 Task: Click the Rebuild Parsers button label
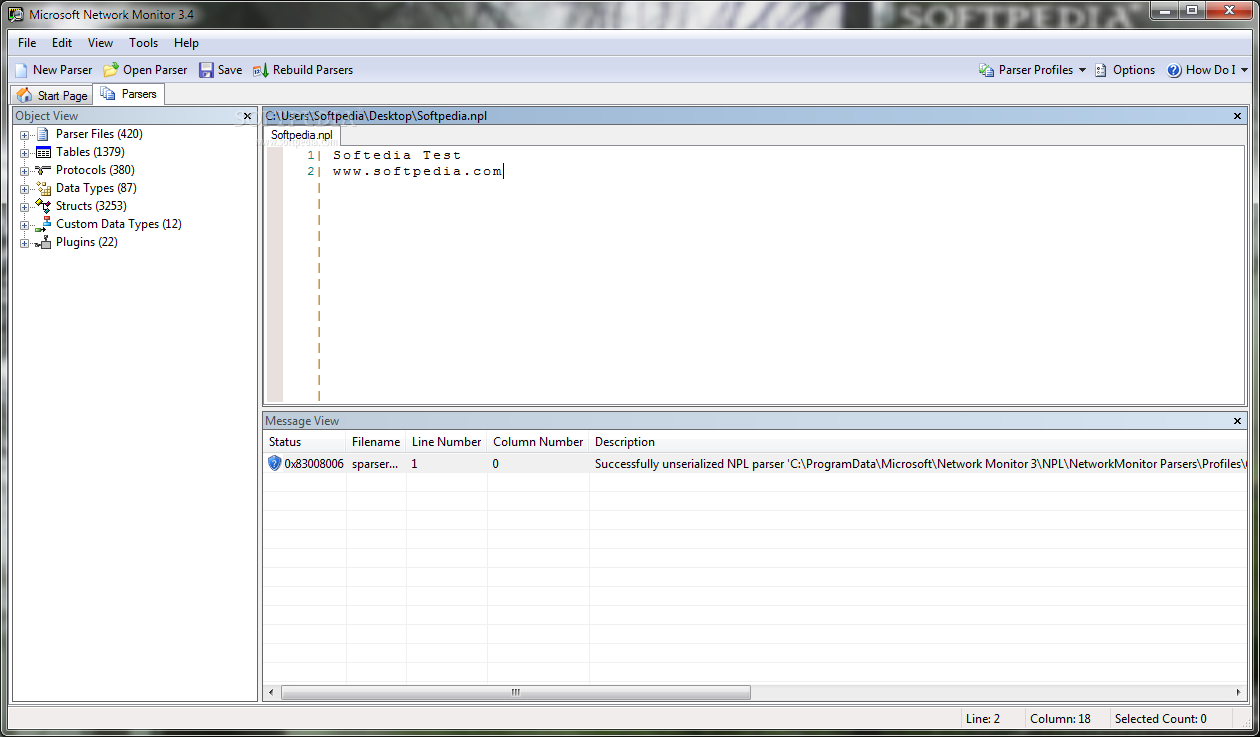313,70
